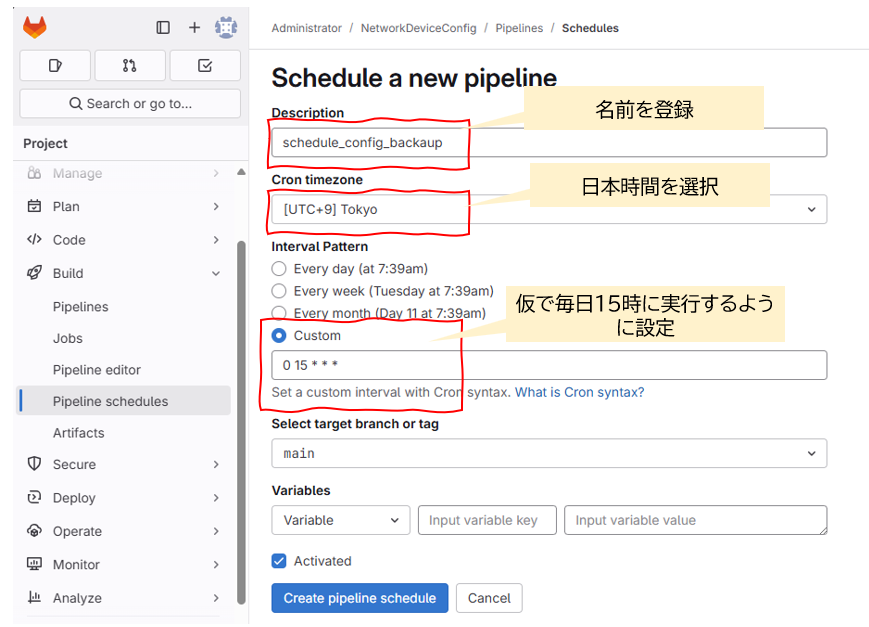Collapse the Build section in sidebar
869x627 pixels.
[x=216, y=273]
